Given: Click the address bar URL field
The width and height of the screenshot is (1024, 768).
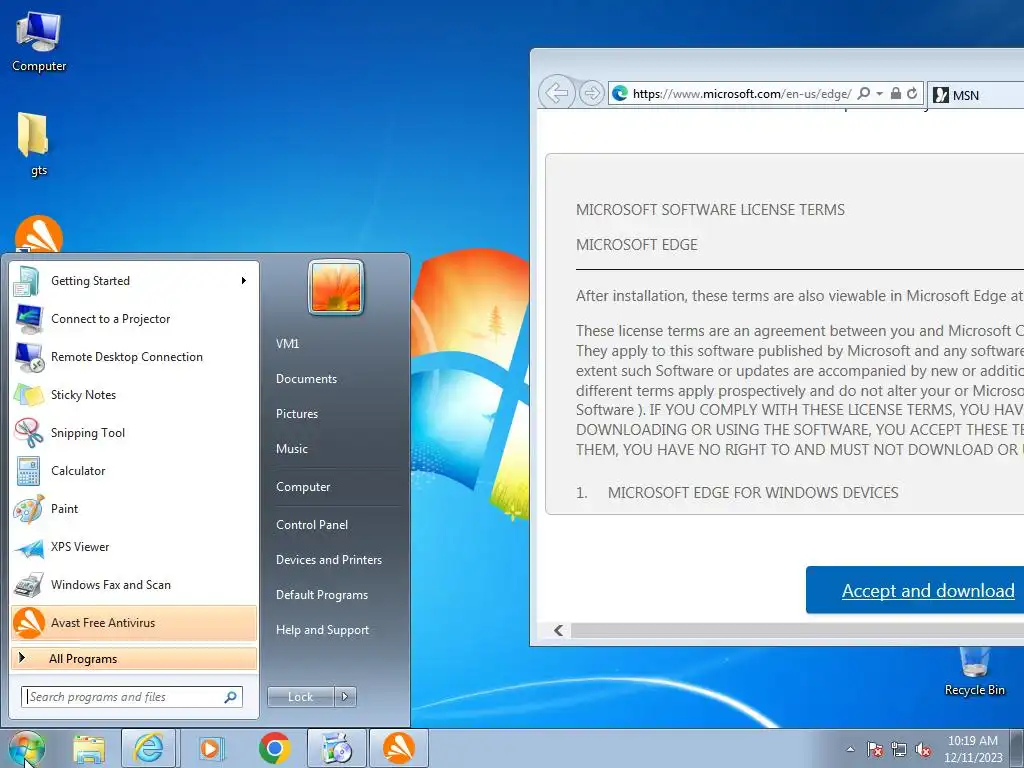Looking at the screenshot, I should [742, 94].
